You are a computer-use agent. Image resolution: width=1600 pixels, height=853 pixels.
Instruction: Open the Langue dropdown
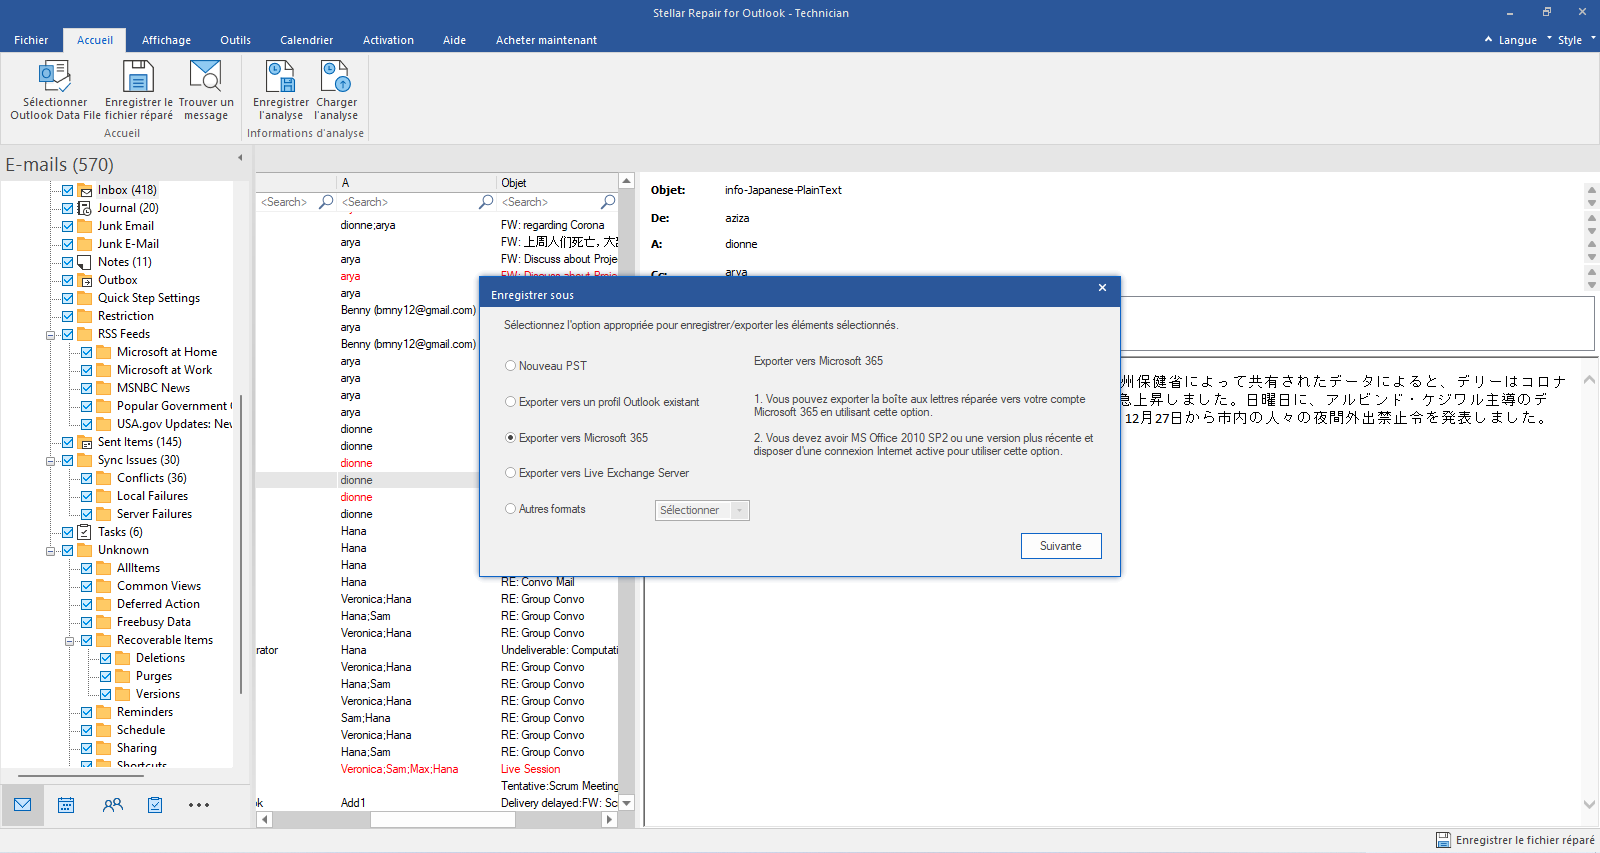(x=1517, y=40)
